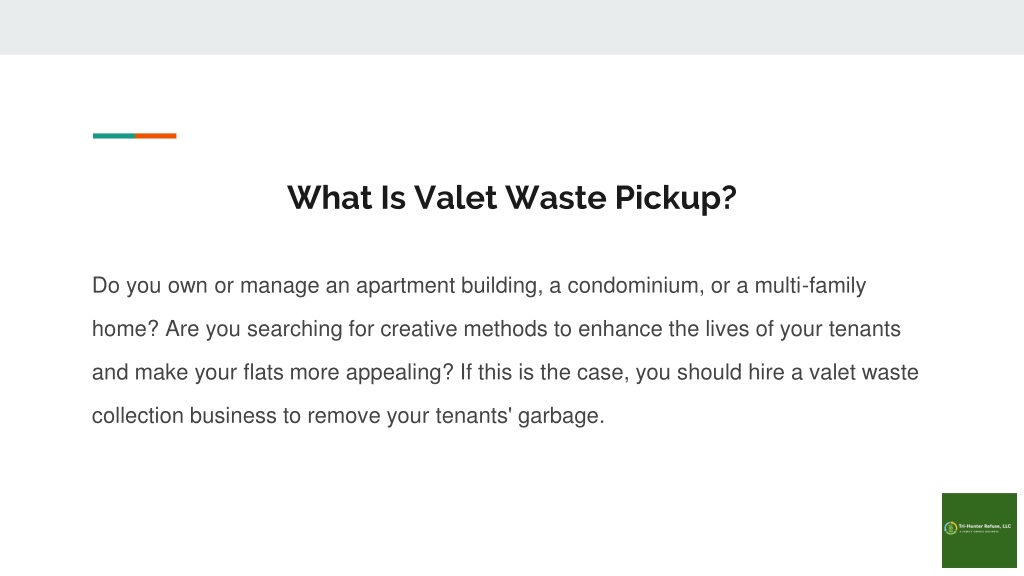Click the orange accent line segment

pos(156,136)
